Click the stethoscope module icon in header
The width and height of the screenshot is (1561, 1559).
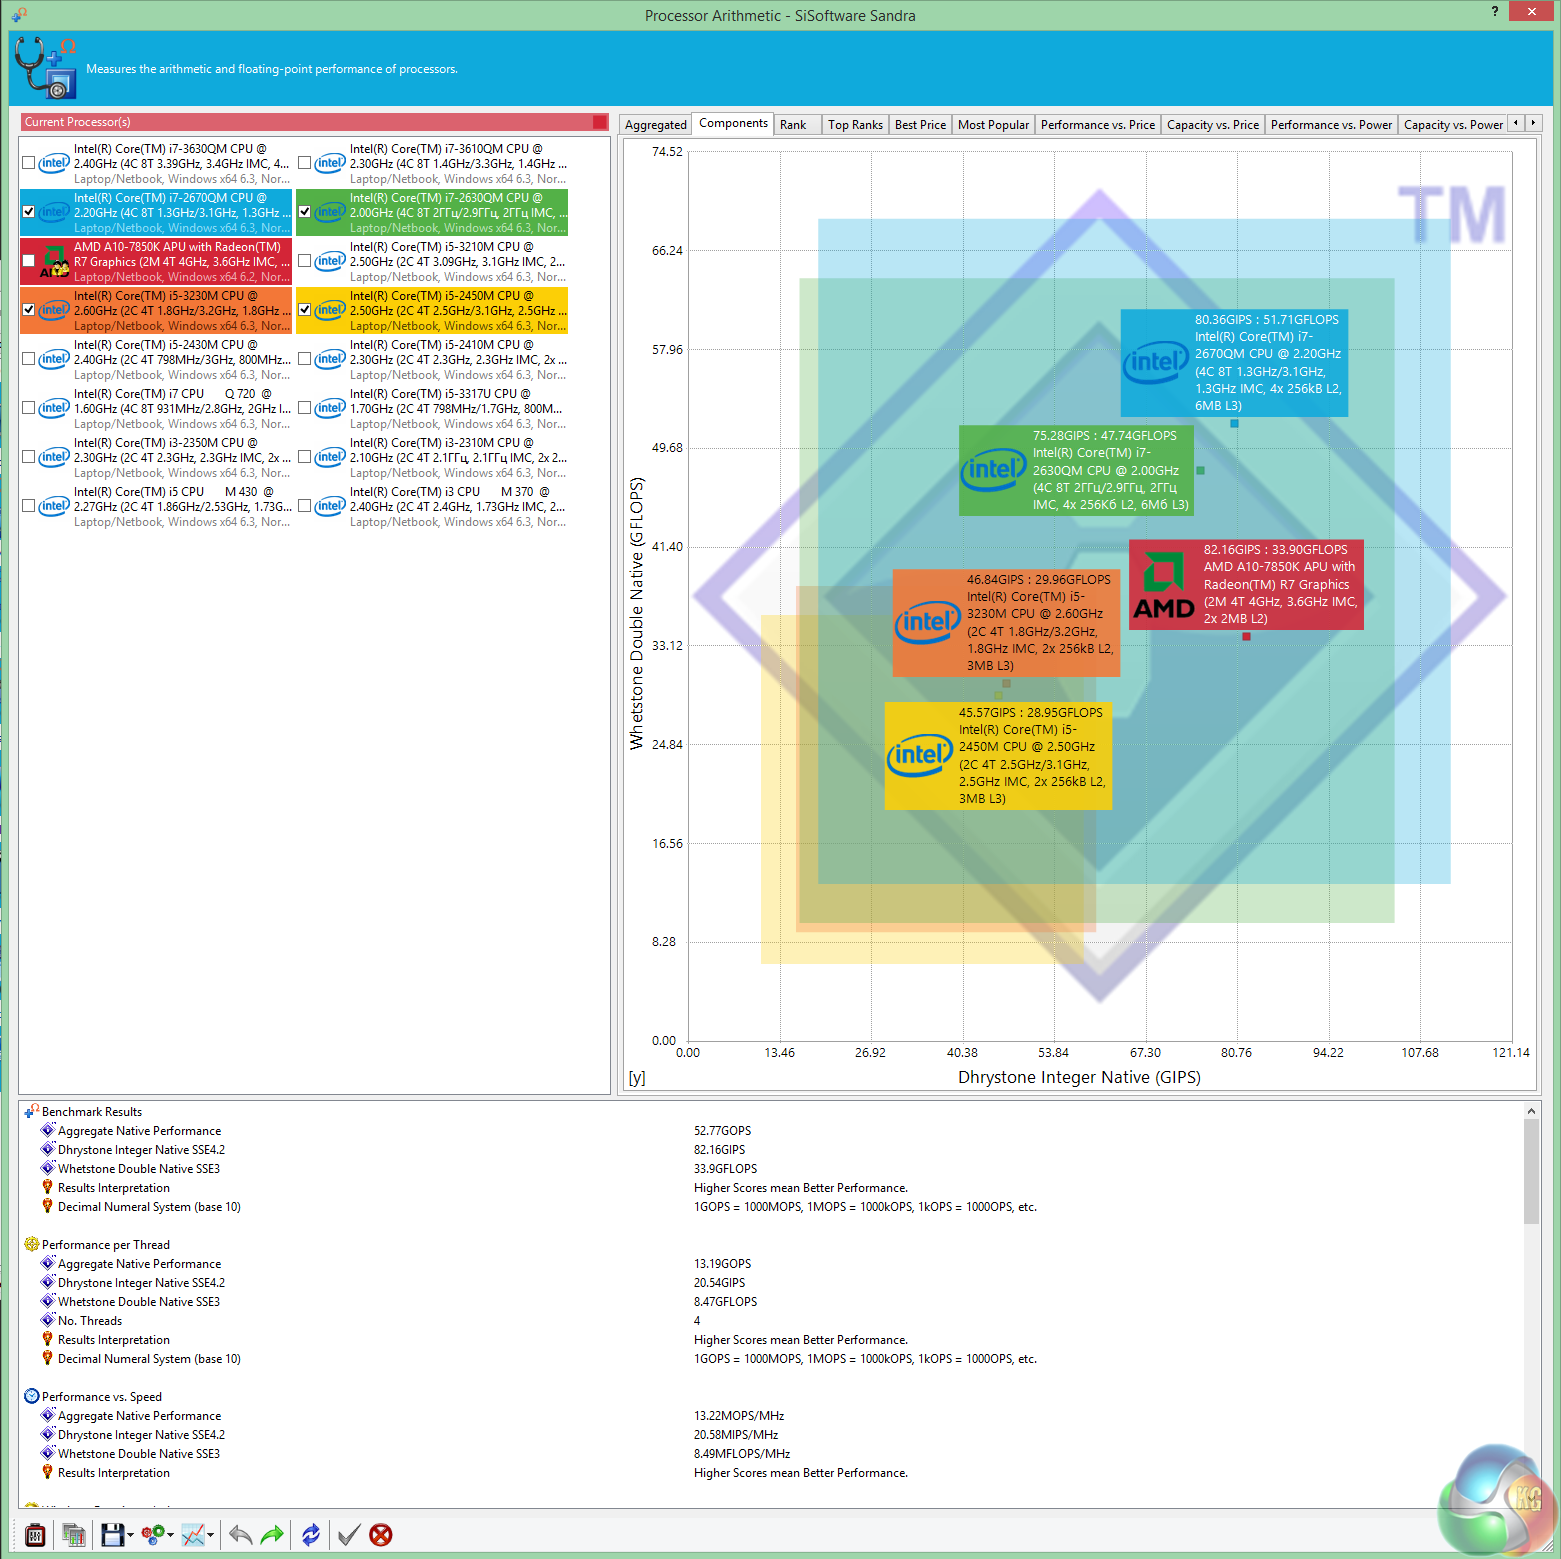(x=46, y=68)
